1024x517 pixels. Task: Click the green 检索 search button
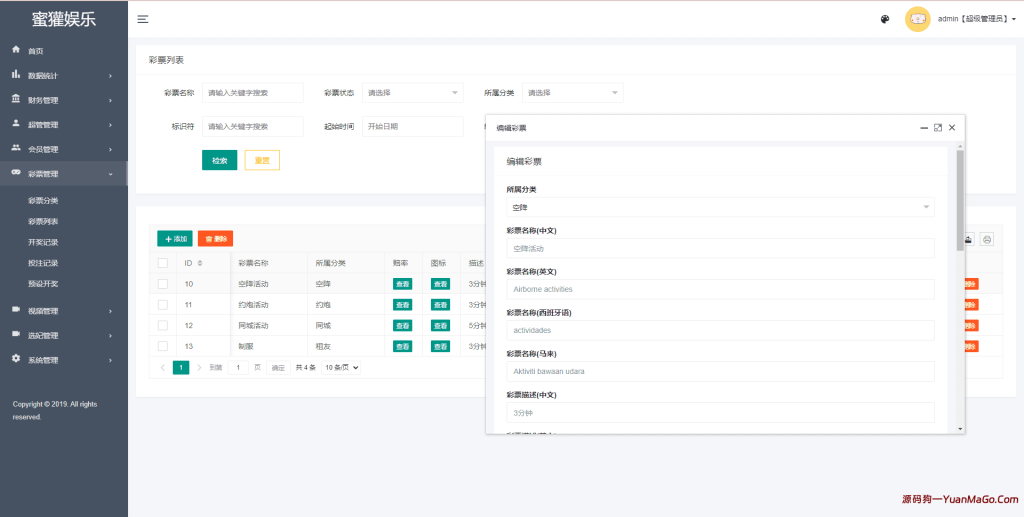point(219,160)
